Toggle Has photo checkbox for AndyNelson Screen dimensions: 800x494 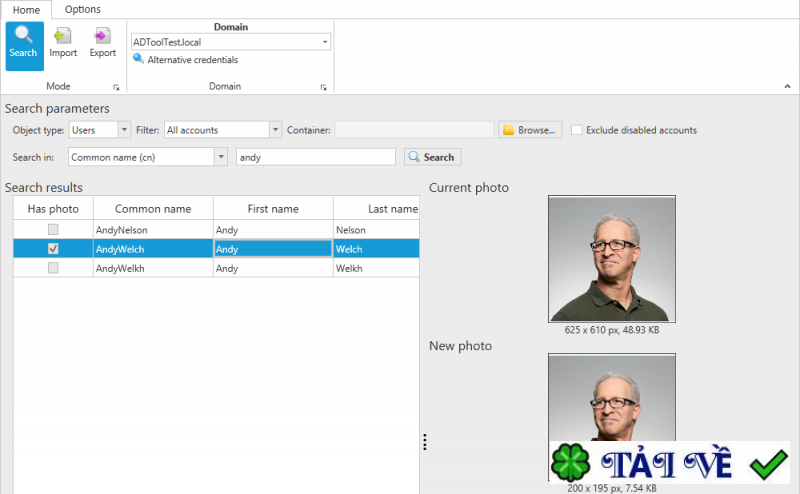[53, 230]
